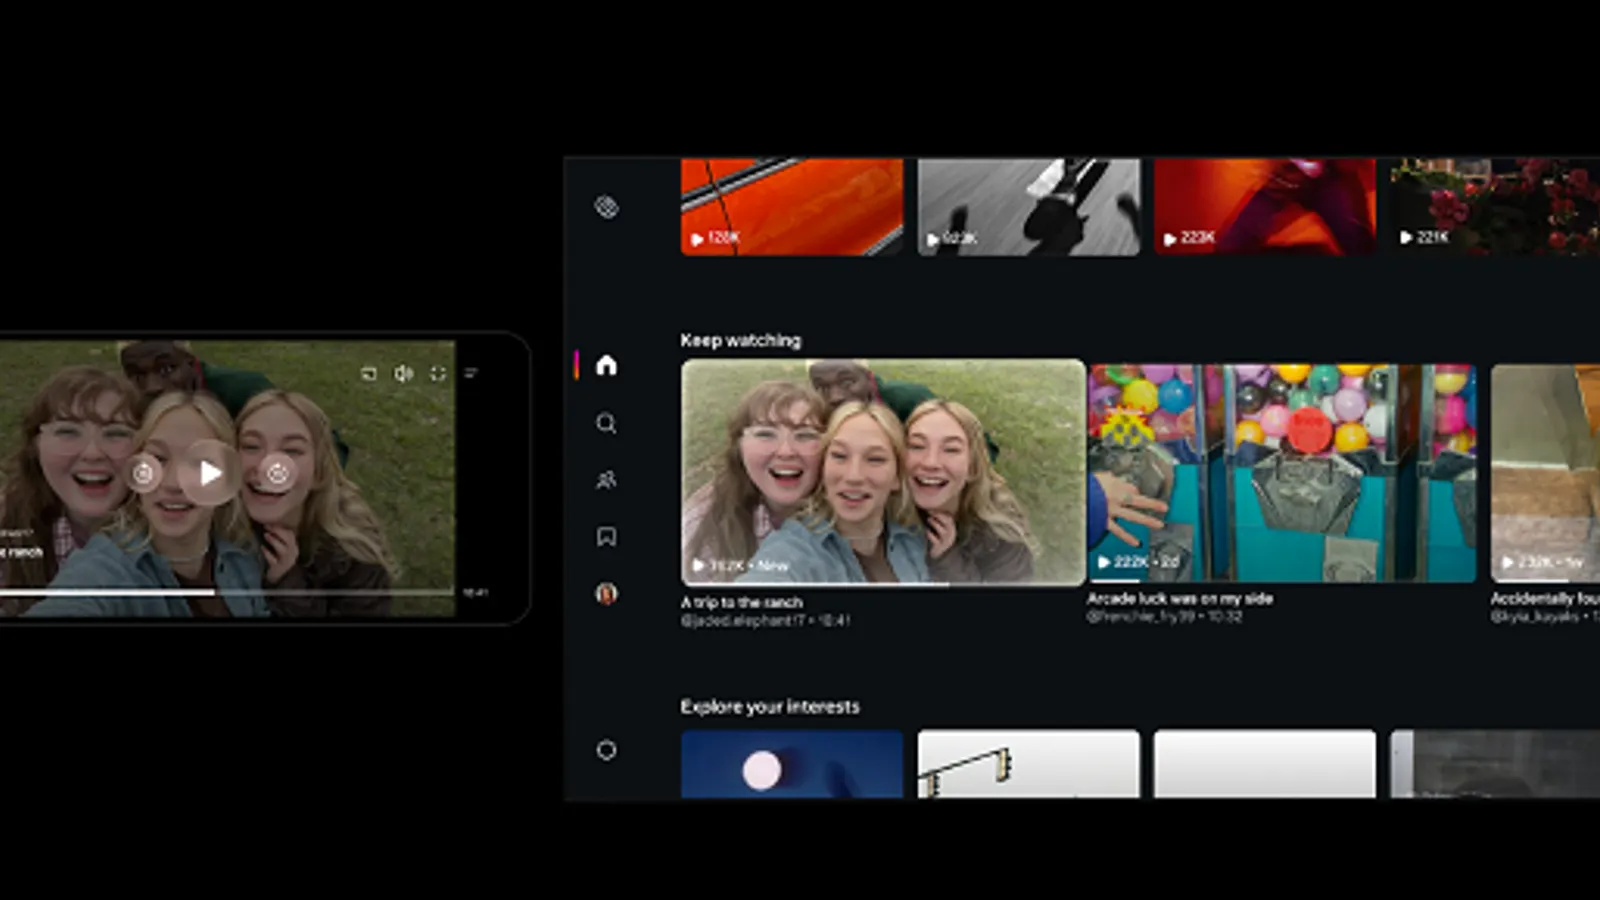Screen dimensions: 1600x900
Task: Open the 'Arcade luck was on my side' thumbnail
Action: [1282, 473]
